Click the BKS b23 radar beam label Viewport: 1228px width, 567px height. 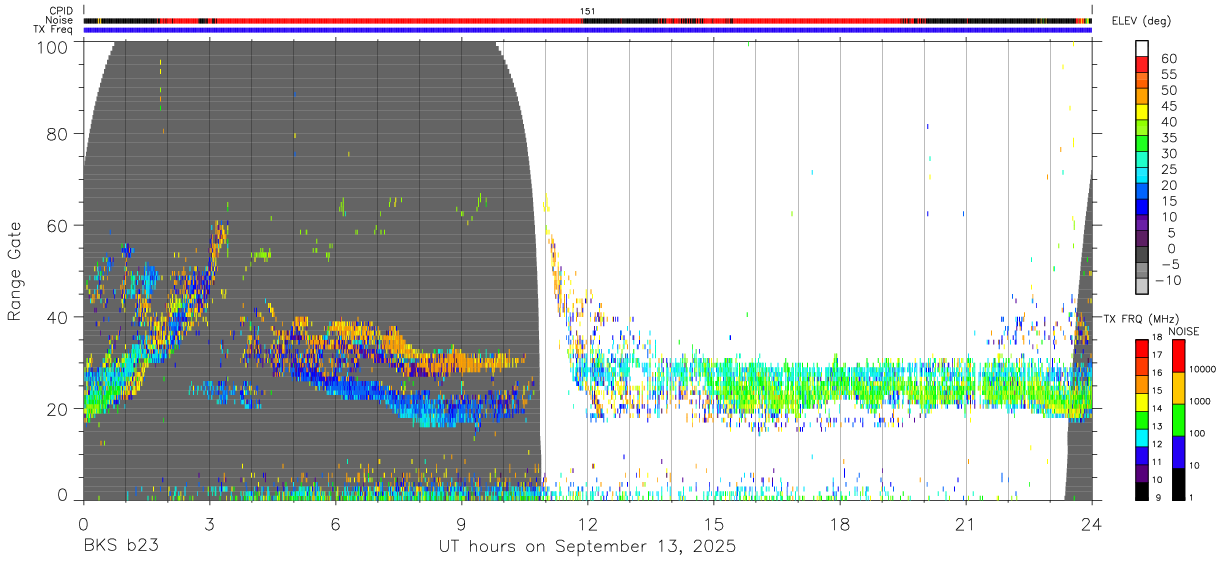(120, 547)
